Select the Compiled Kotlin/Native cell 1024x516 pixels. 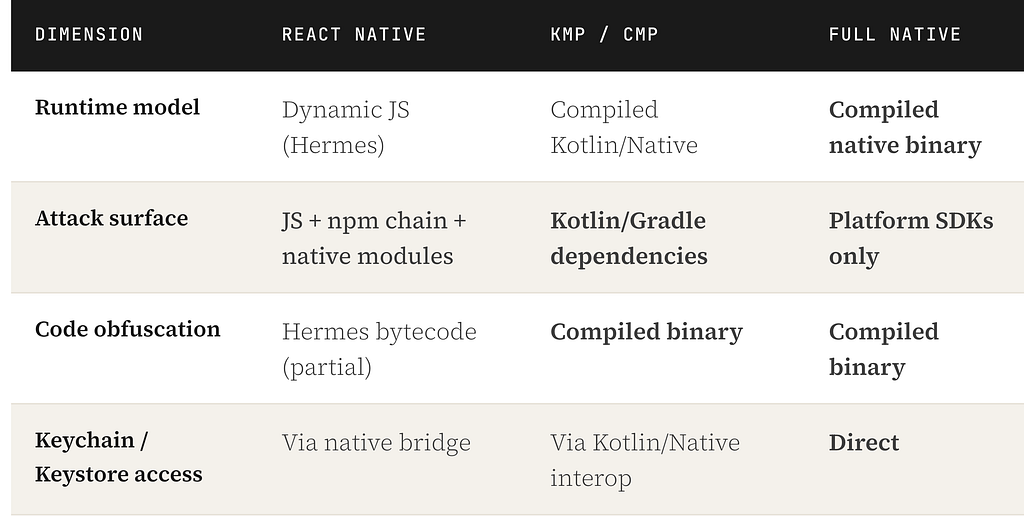(x=624, y=127)
